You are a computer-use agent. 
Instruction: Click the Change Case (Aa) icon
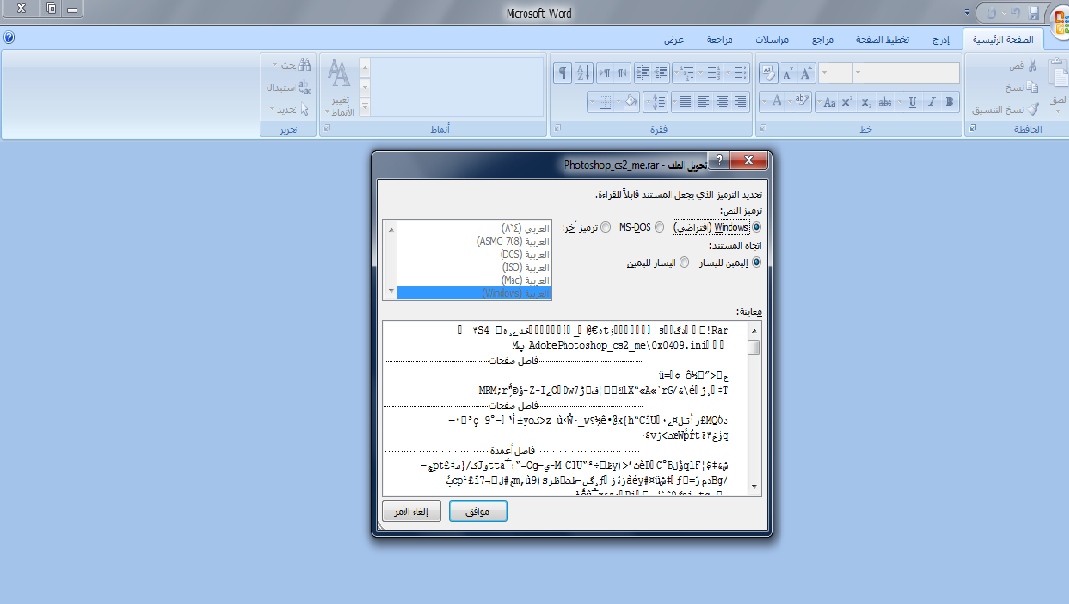tap(828, 102)
